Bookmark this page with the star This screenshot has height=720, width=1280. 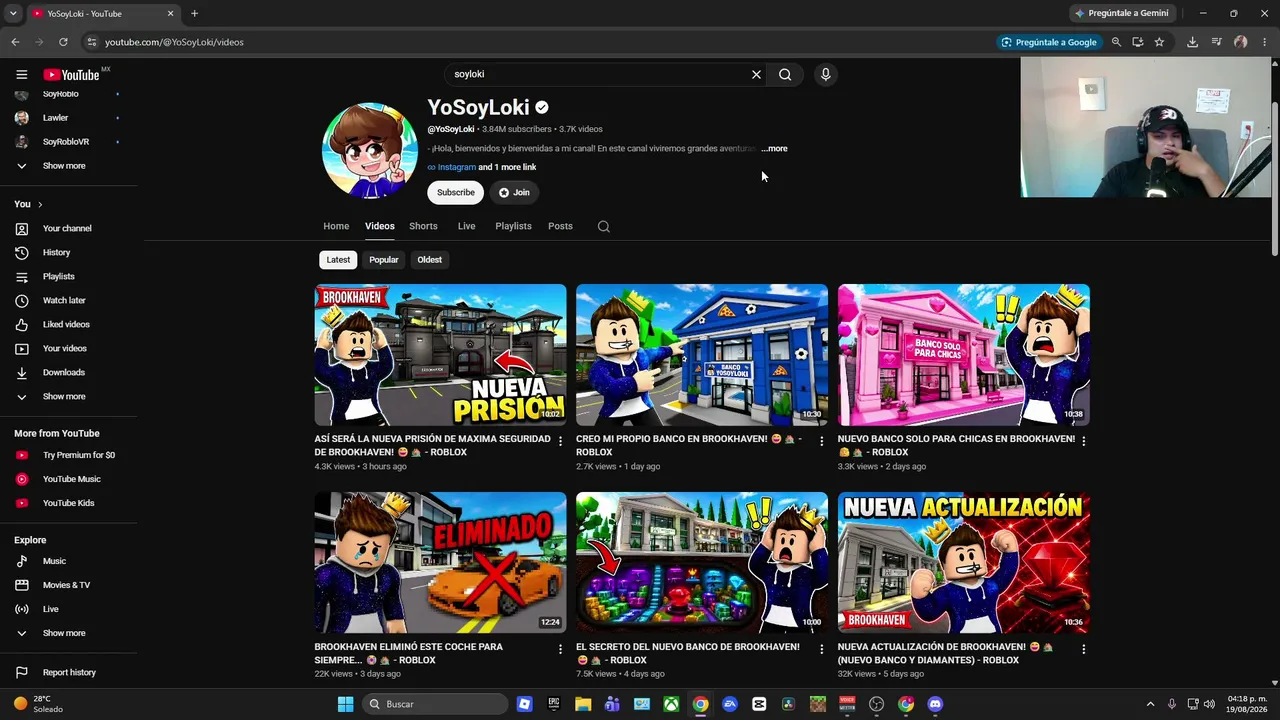pos(1159,42)
